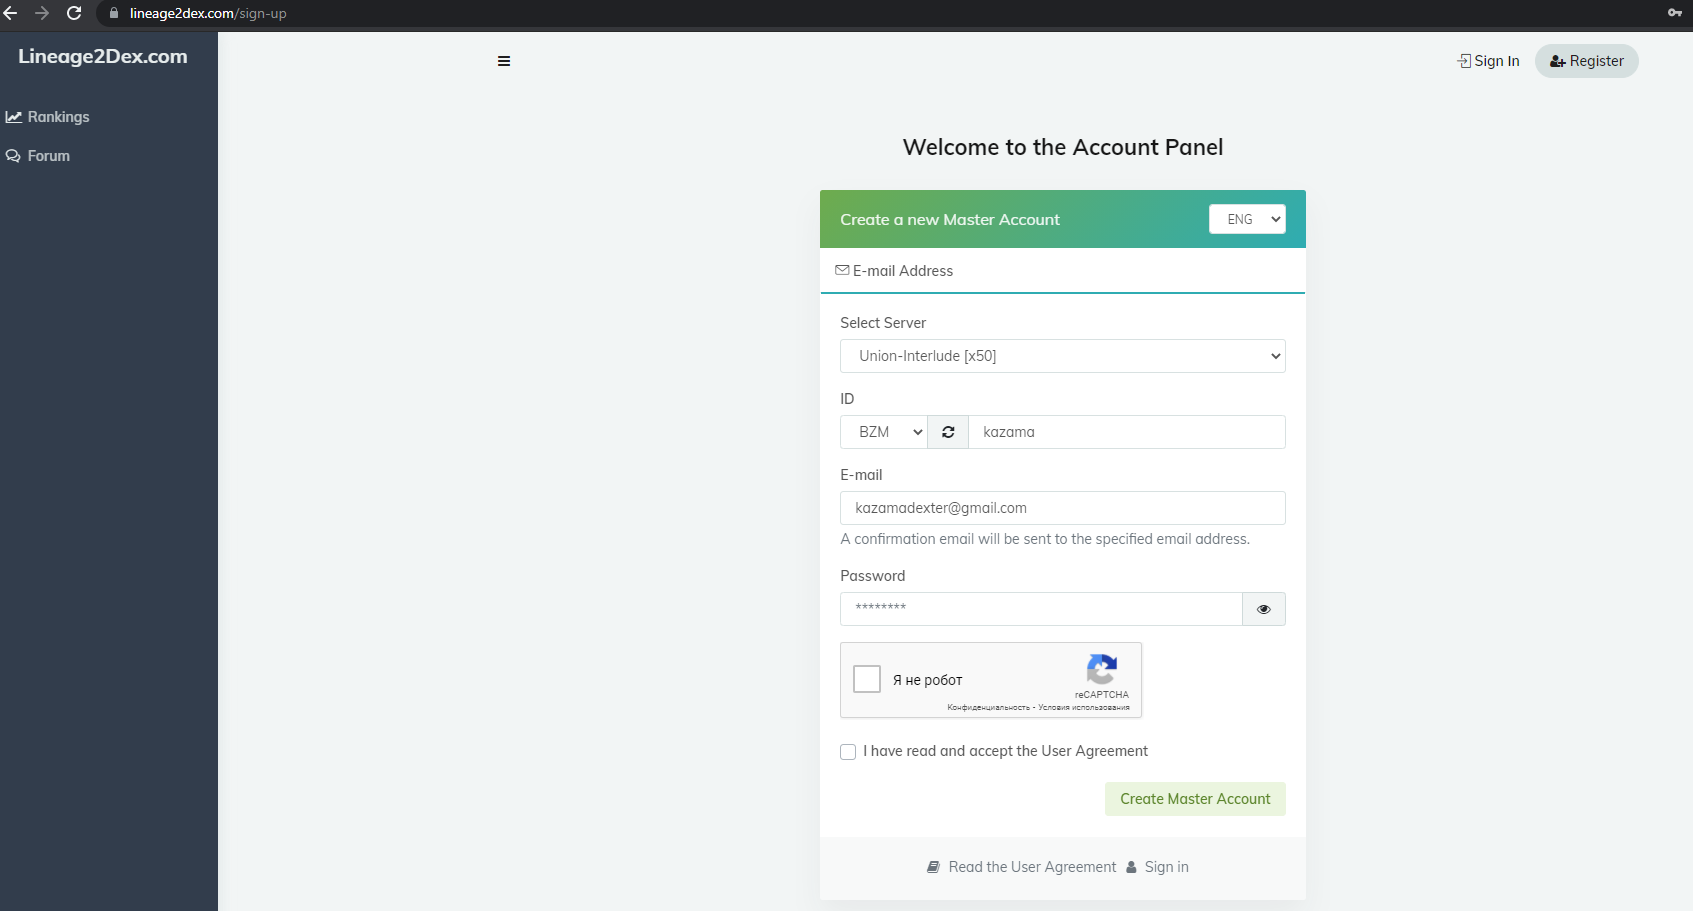Click the hamburger menu icon
The width and height of the screenshot is (1693, 911).
coord(504,61)
